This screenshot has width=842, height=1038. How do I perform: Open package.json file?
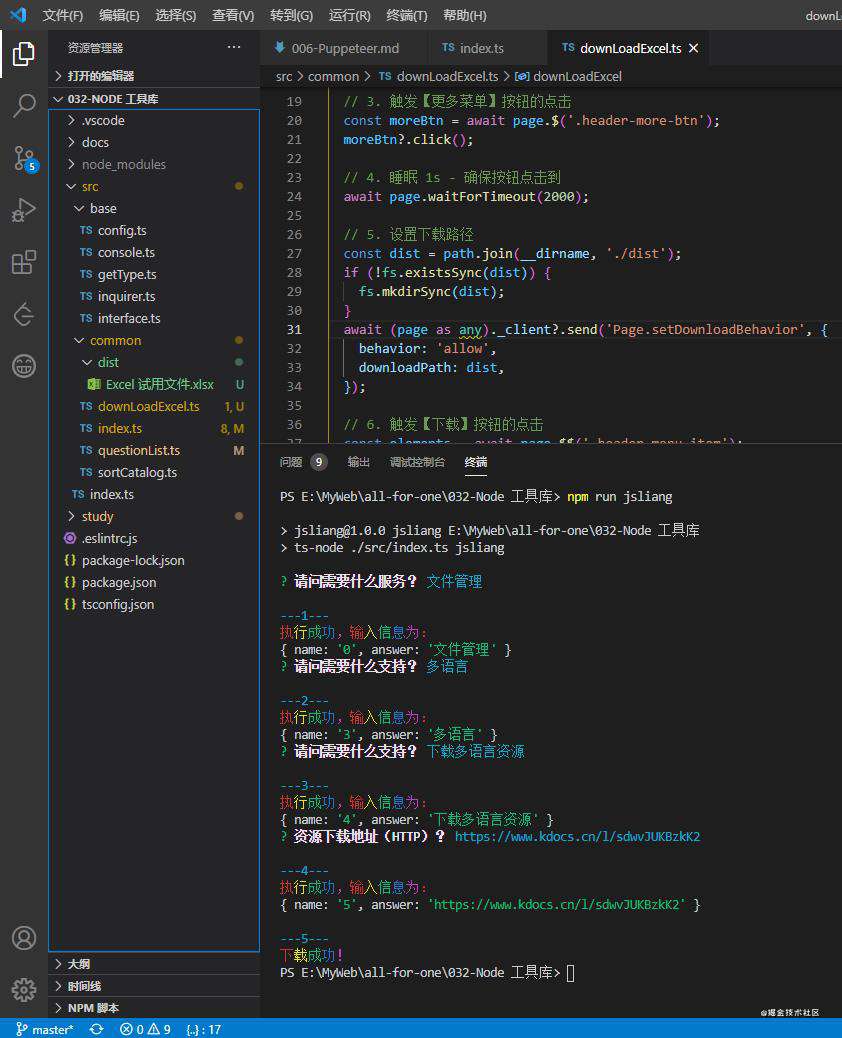(154, 583)
